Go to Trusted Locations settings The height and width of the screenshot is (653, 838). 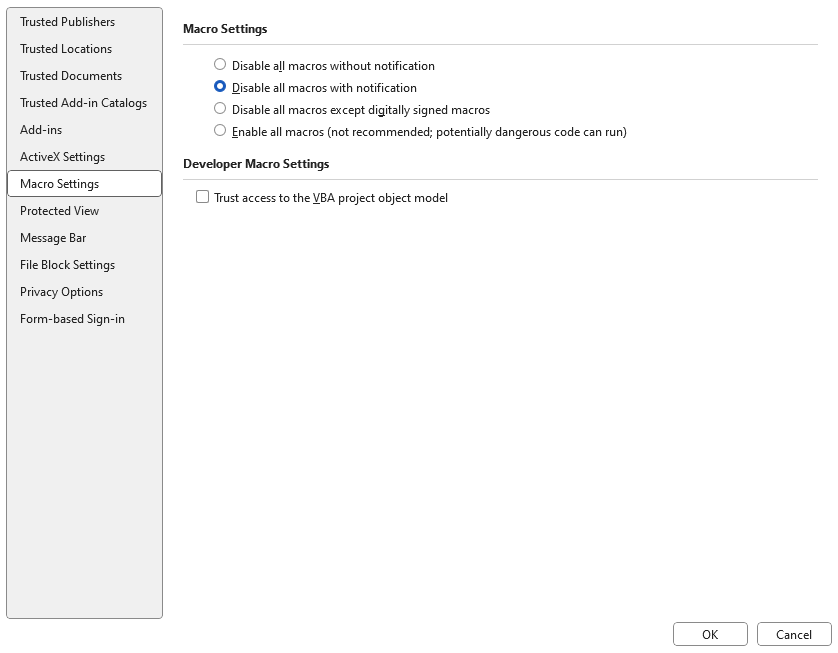66,49
